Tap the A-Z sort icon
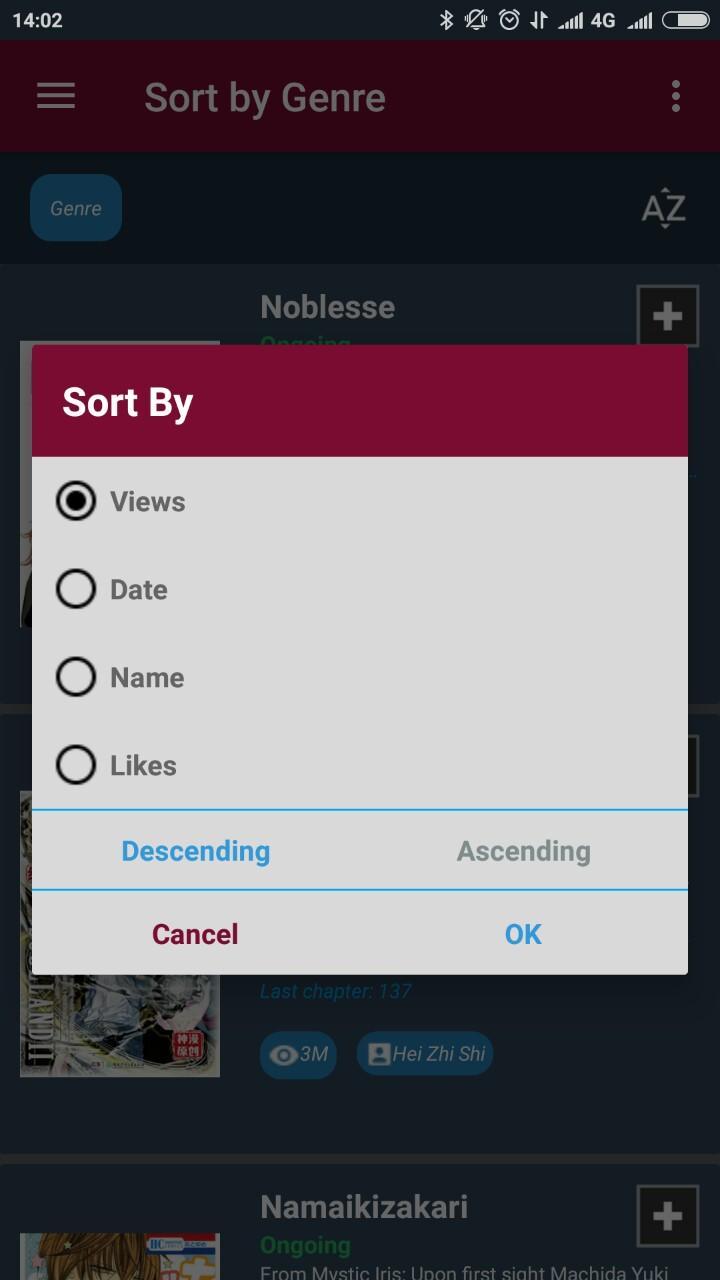 pos(663,209)
